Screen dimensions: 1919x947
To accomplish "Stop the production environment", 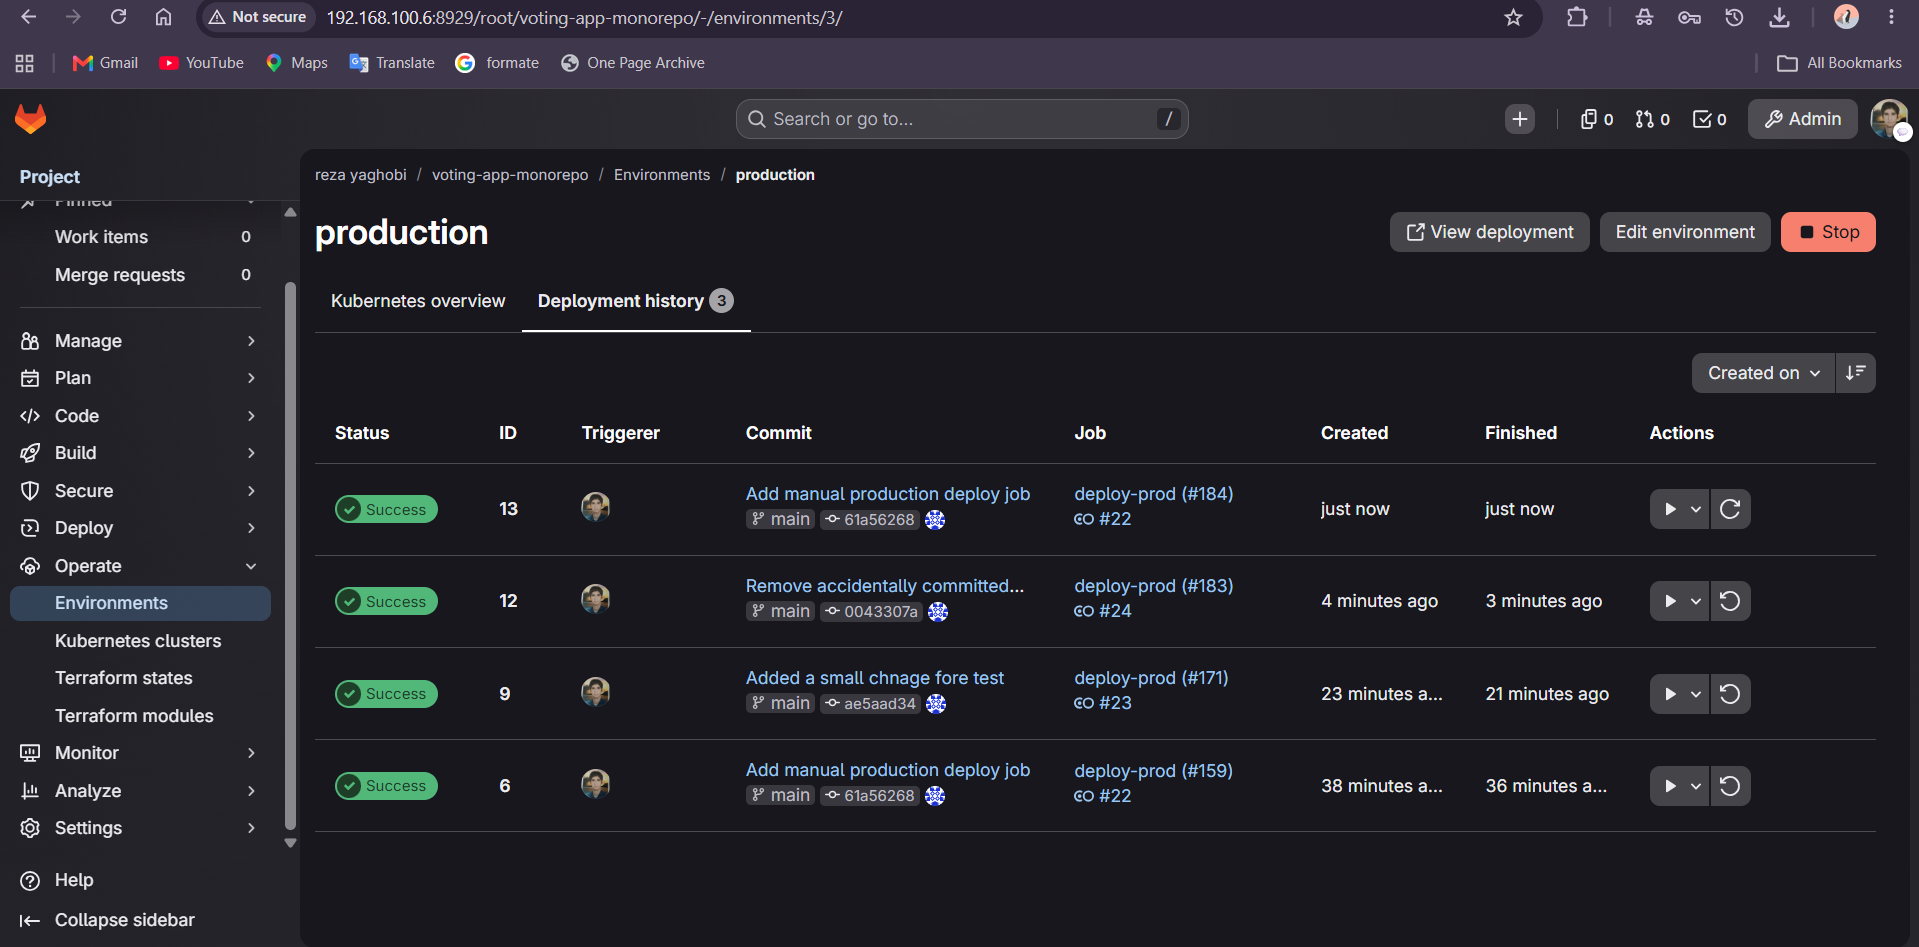I will (1828, 232).
